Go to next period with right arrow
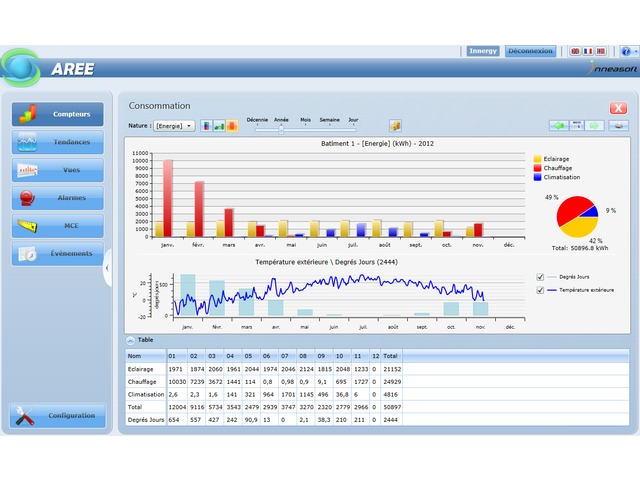The width and height of the screenshot is (640, 480). click(x=595, y=126)
